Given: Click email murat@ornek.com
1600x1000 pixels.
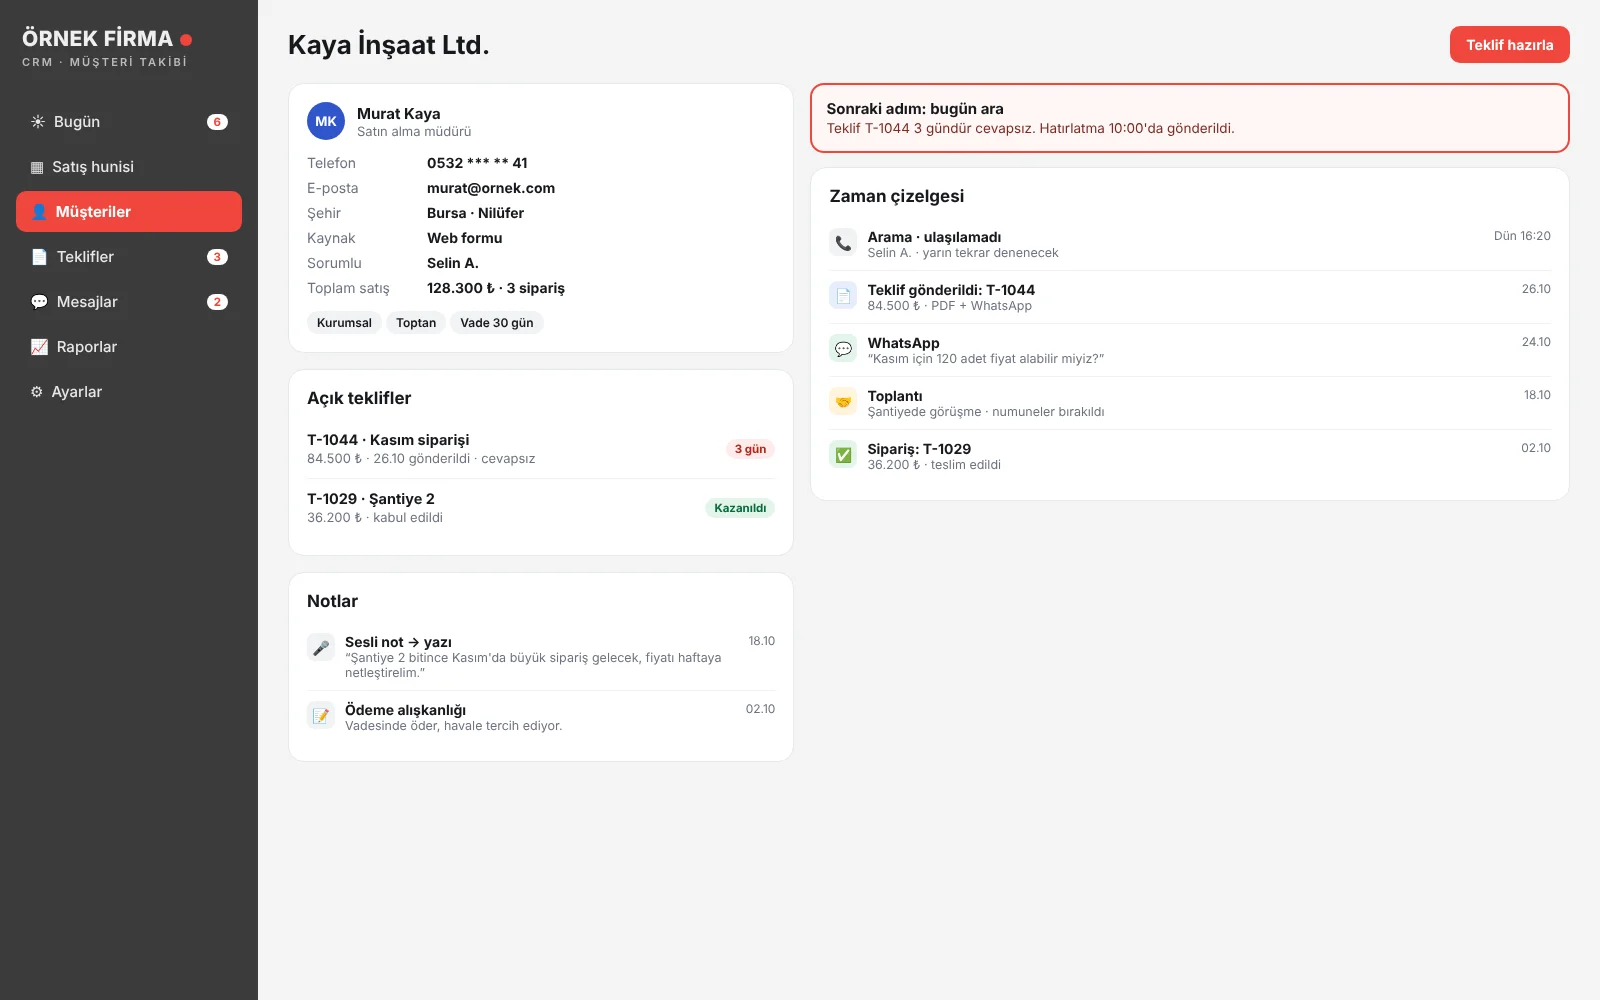Looking at the screenshot, I should tap(491, 188).
